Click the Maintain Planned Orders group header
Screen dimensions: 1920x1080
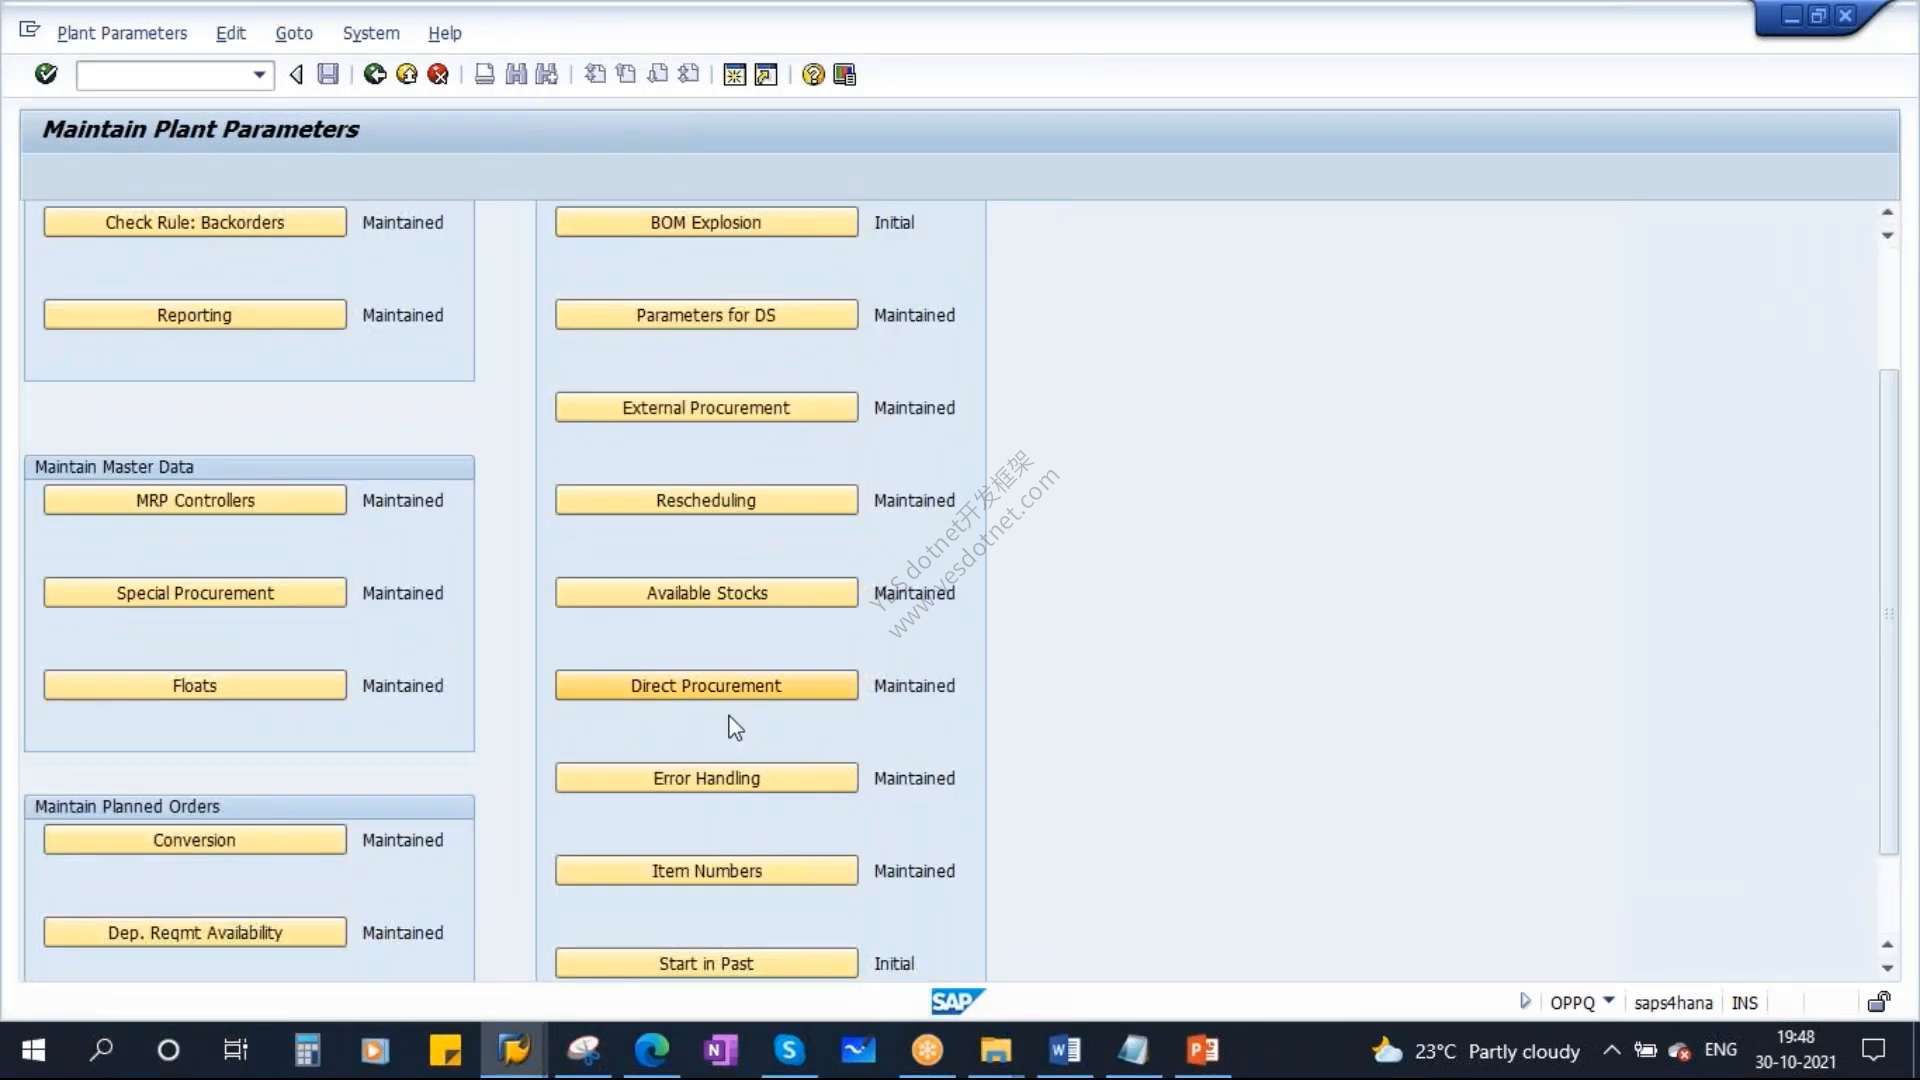249,806
